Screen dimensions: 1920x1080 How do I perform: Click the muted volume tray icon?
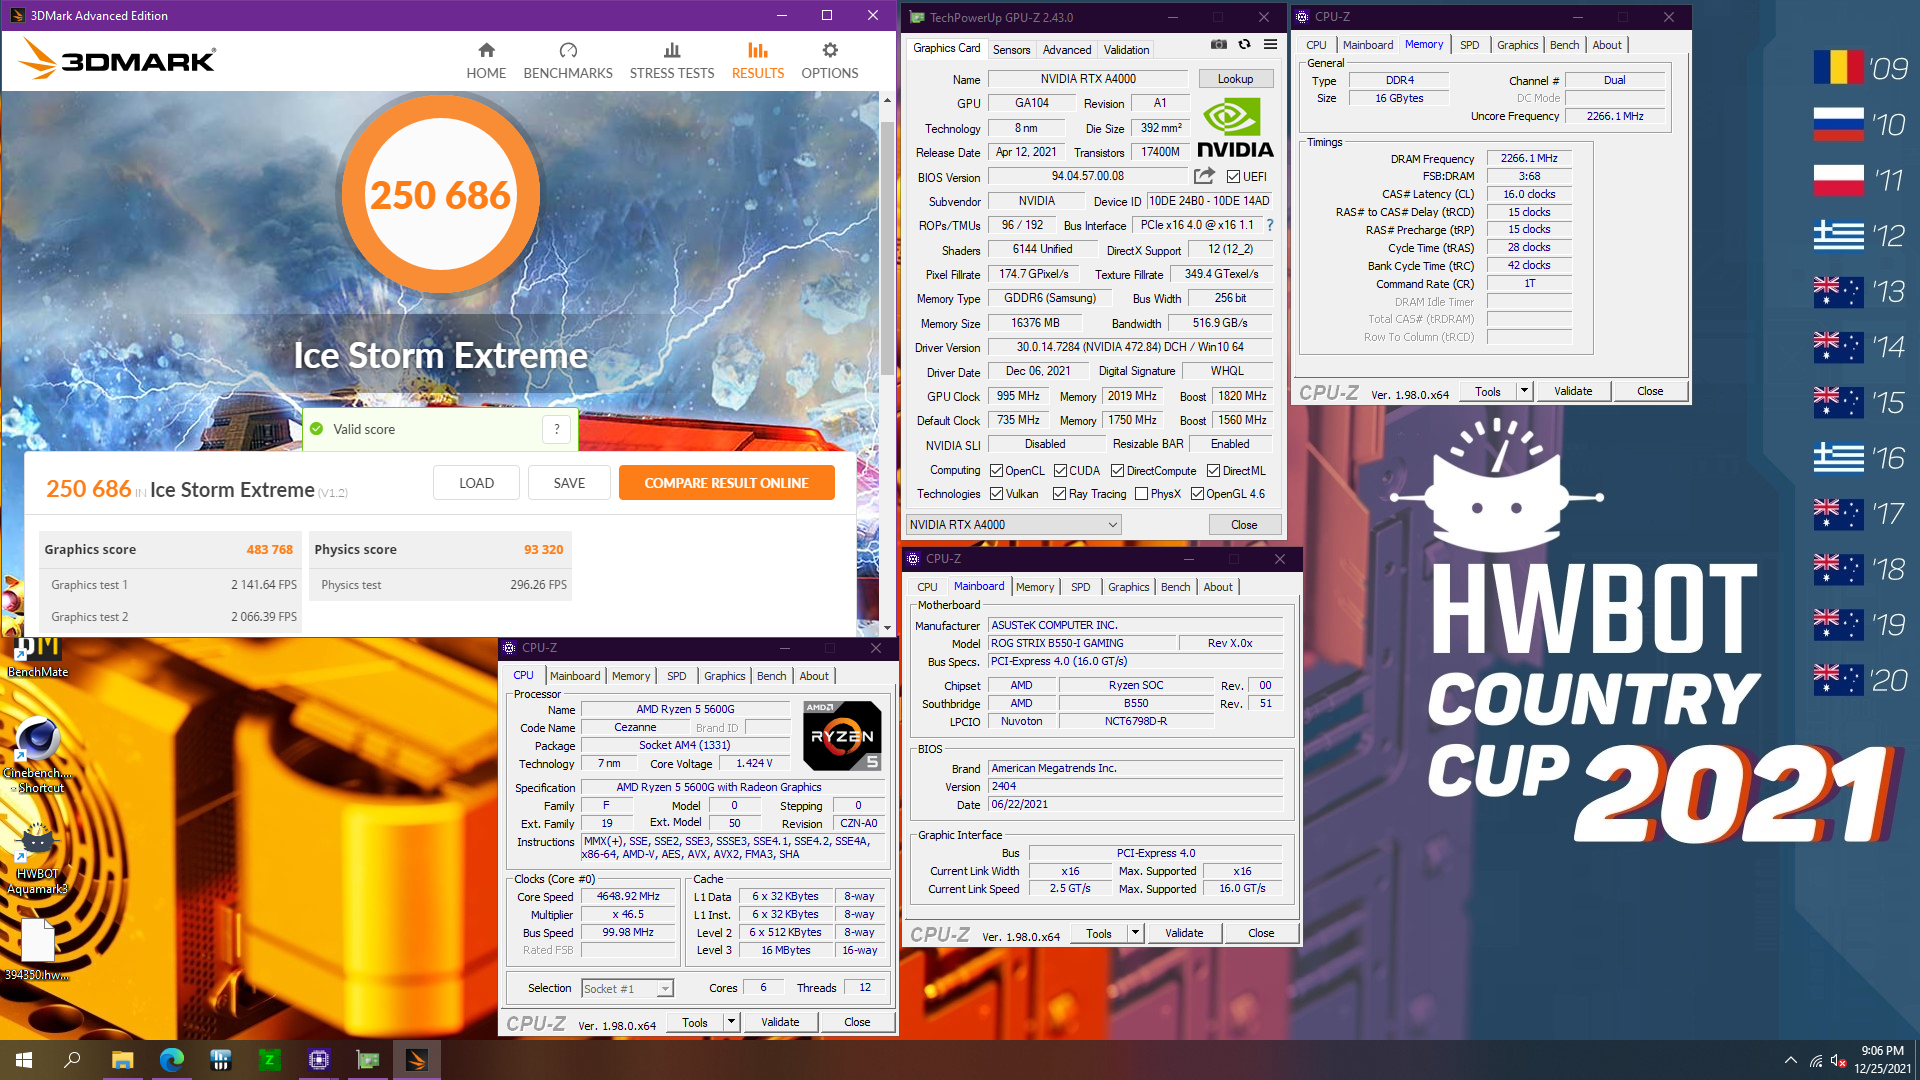tap(1838, 1060)
